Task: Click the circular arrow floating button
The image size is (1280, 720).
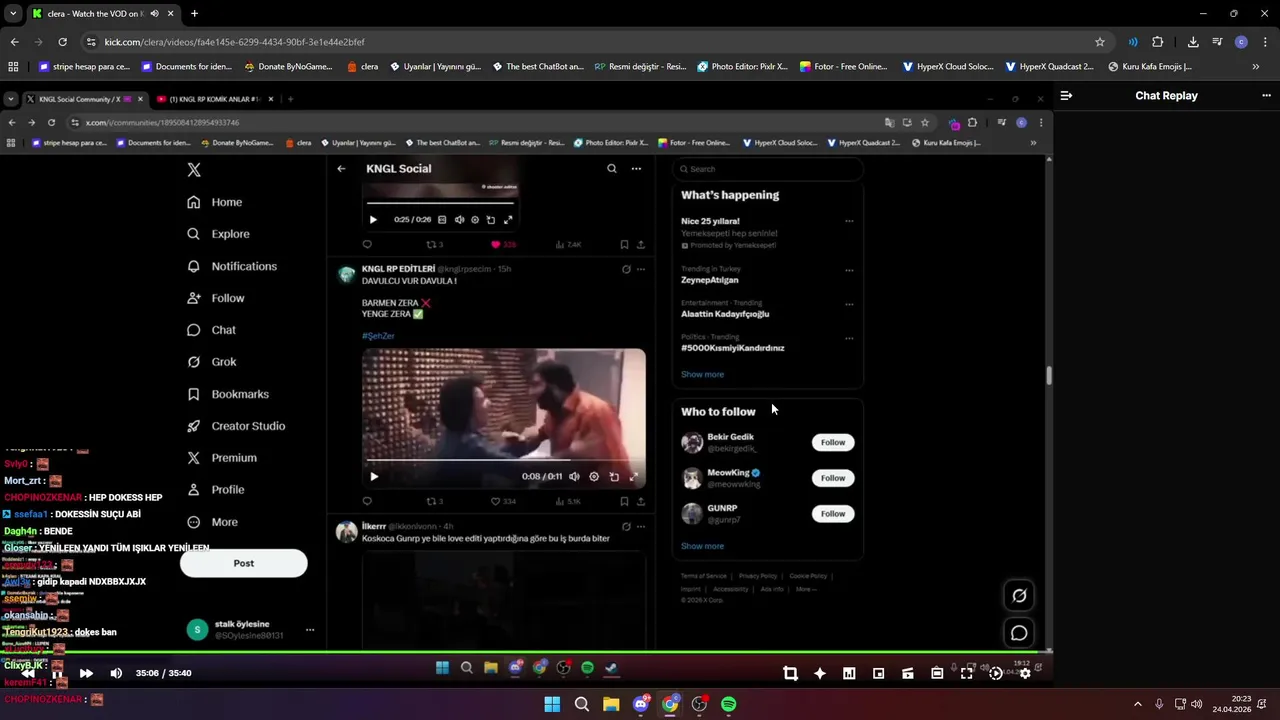Action: click(x=1019, y=596)
